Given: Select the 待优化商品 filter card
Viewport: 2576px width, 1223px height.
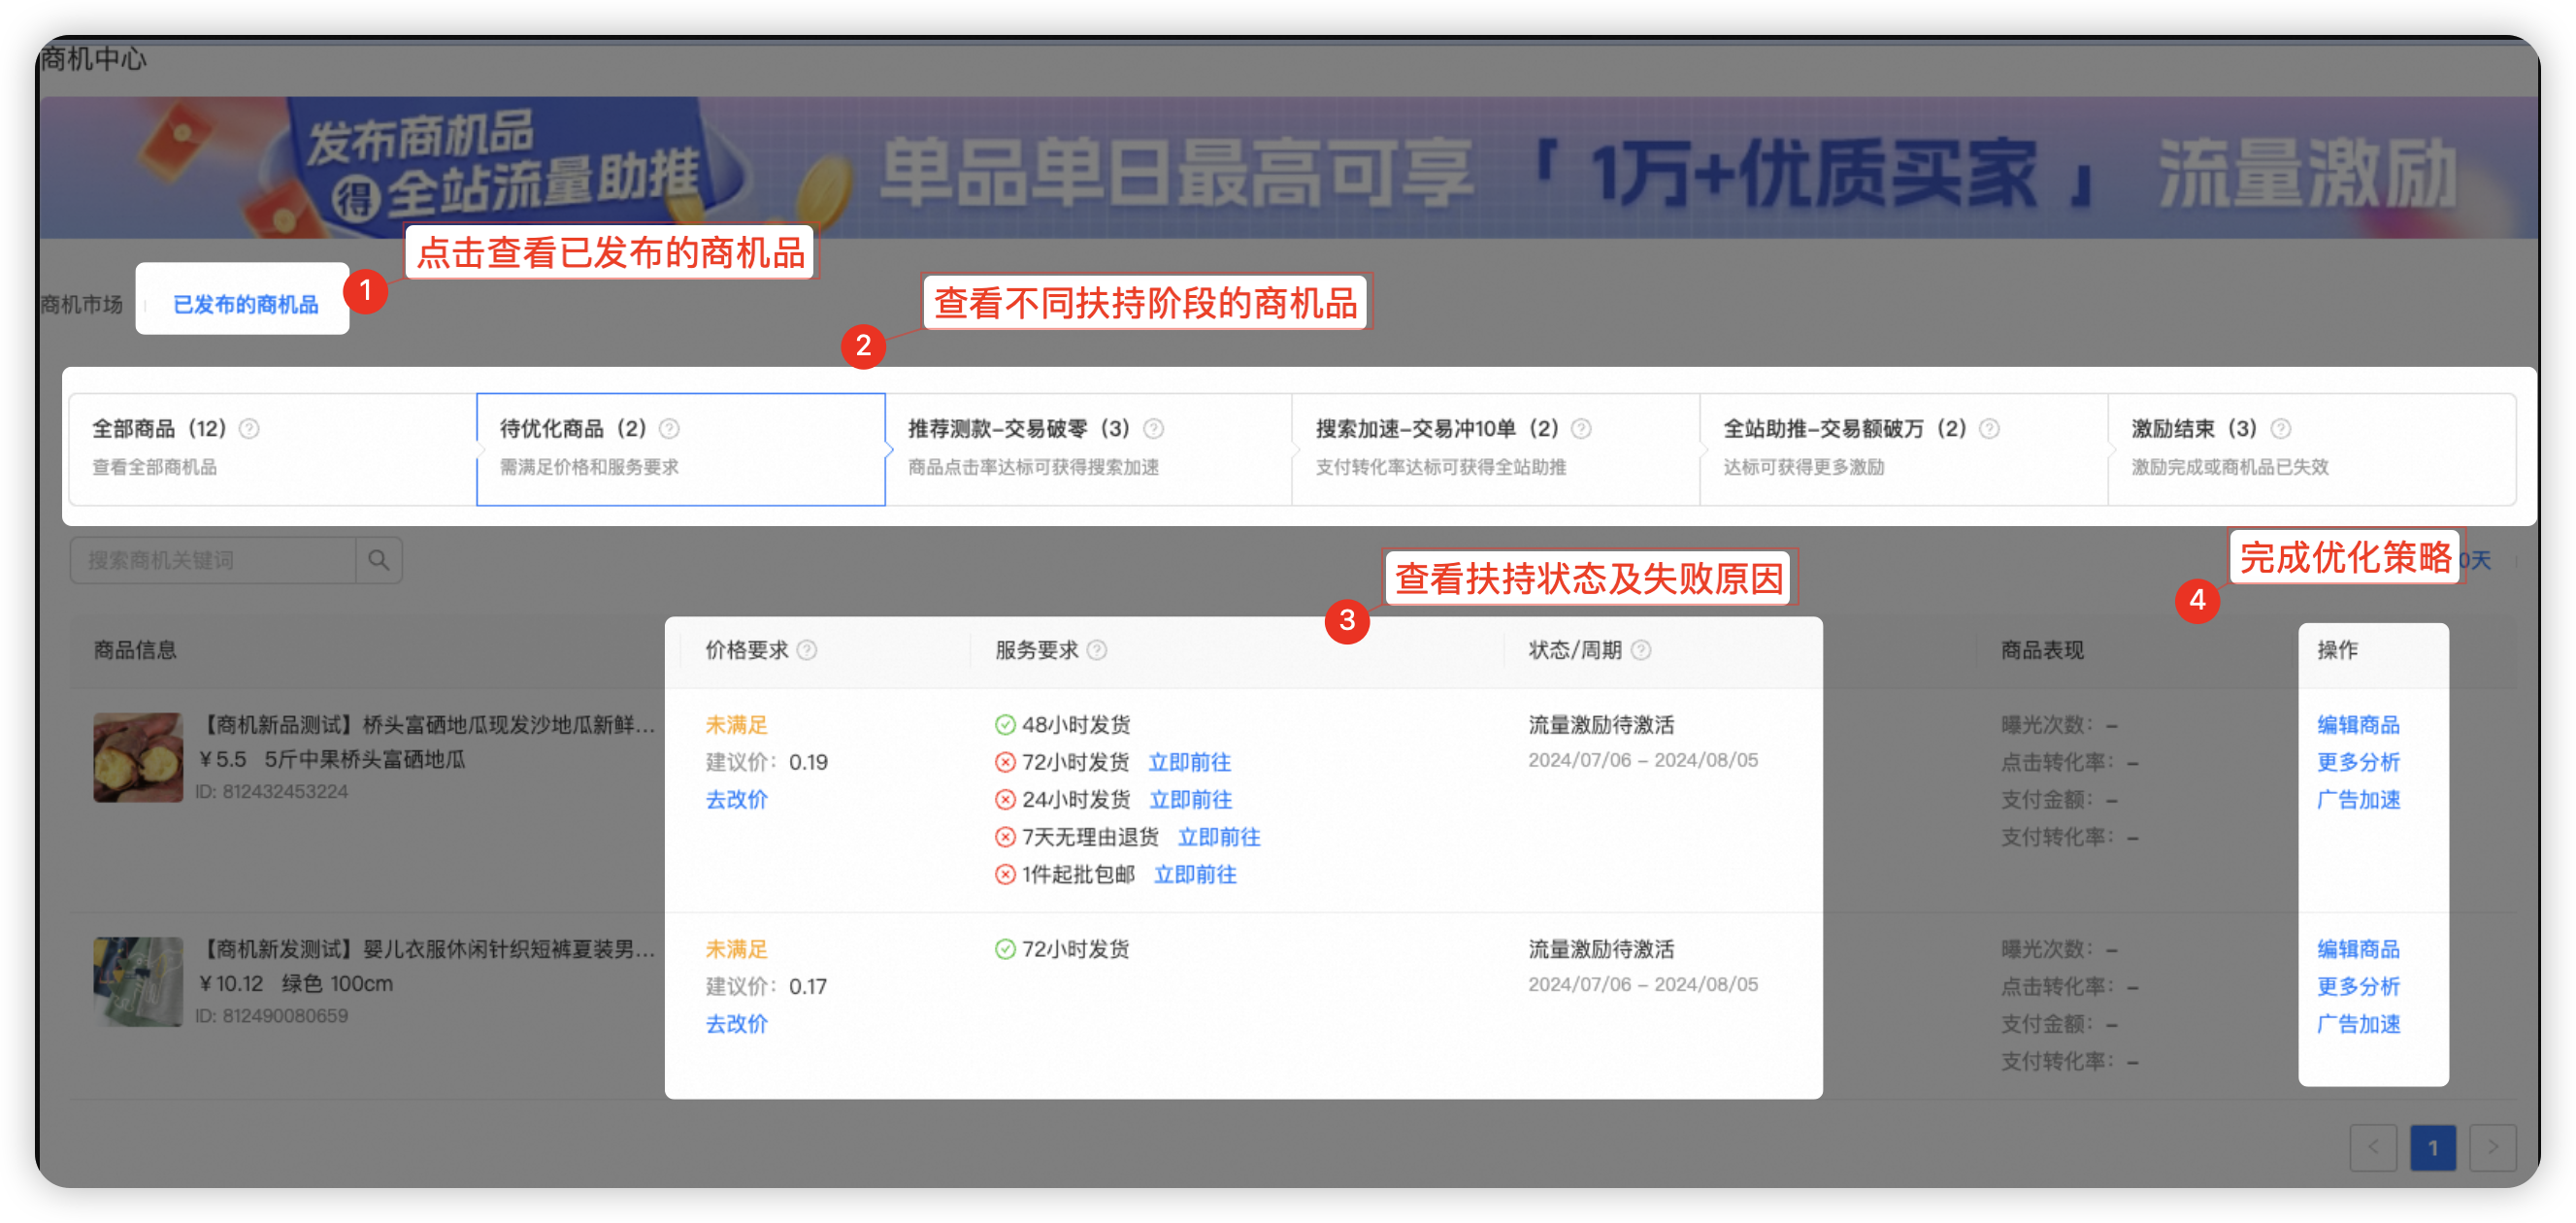Looking at the screenshot, I should click(680, 449).
